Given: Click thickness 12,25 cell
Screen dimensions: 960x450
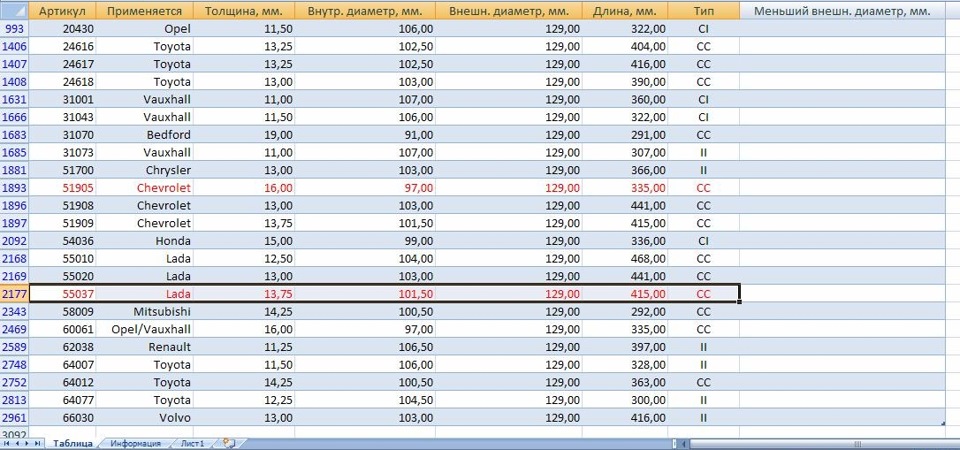Looking at the screenshot, I should 244,400.
